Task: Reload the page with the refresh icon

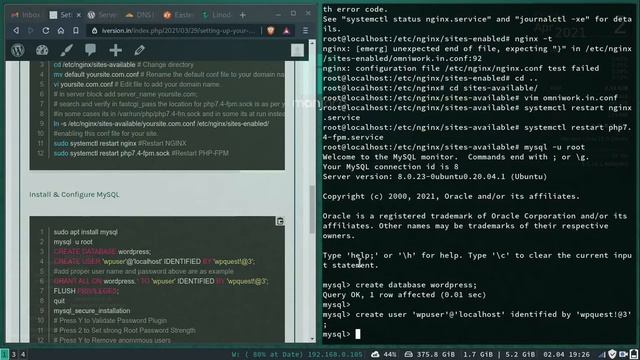Action: pyautogui.click(x=46, y=31)
